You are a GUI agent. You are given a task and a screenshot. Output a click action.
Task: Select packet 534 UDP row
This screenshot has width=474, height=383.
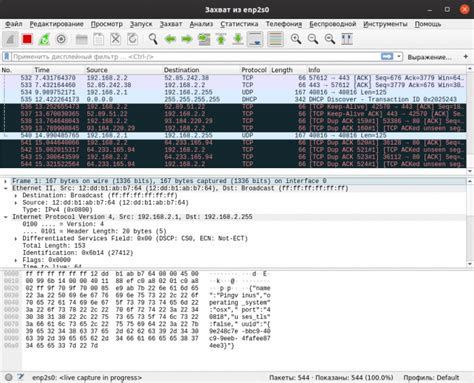233,92
